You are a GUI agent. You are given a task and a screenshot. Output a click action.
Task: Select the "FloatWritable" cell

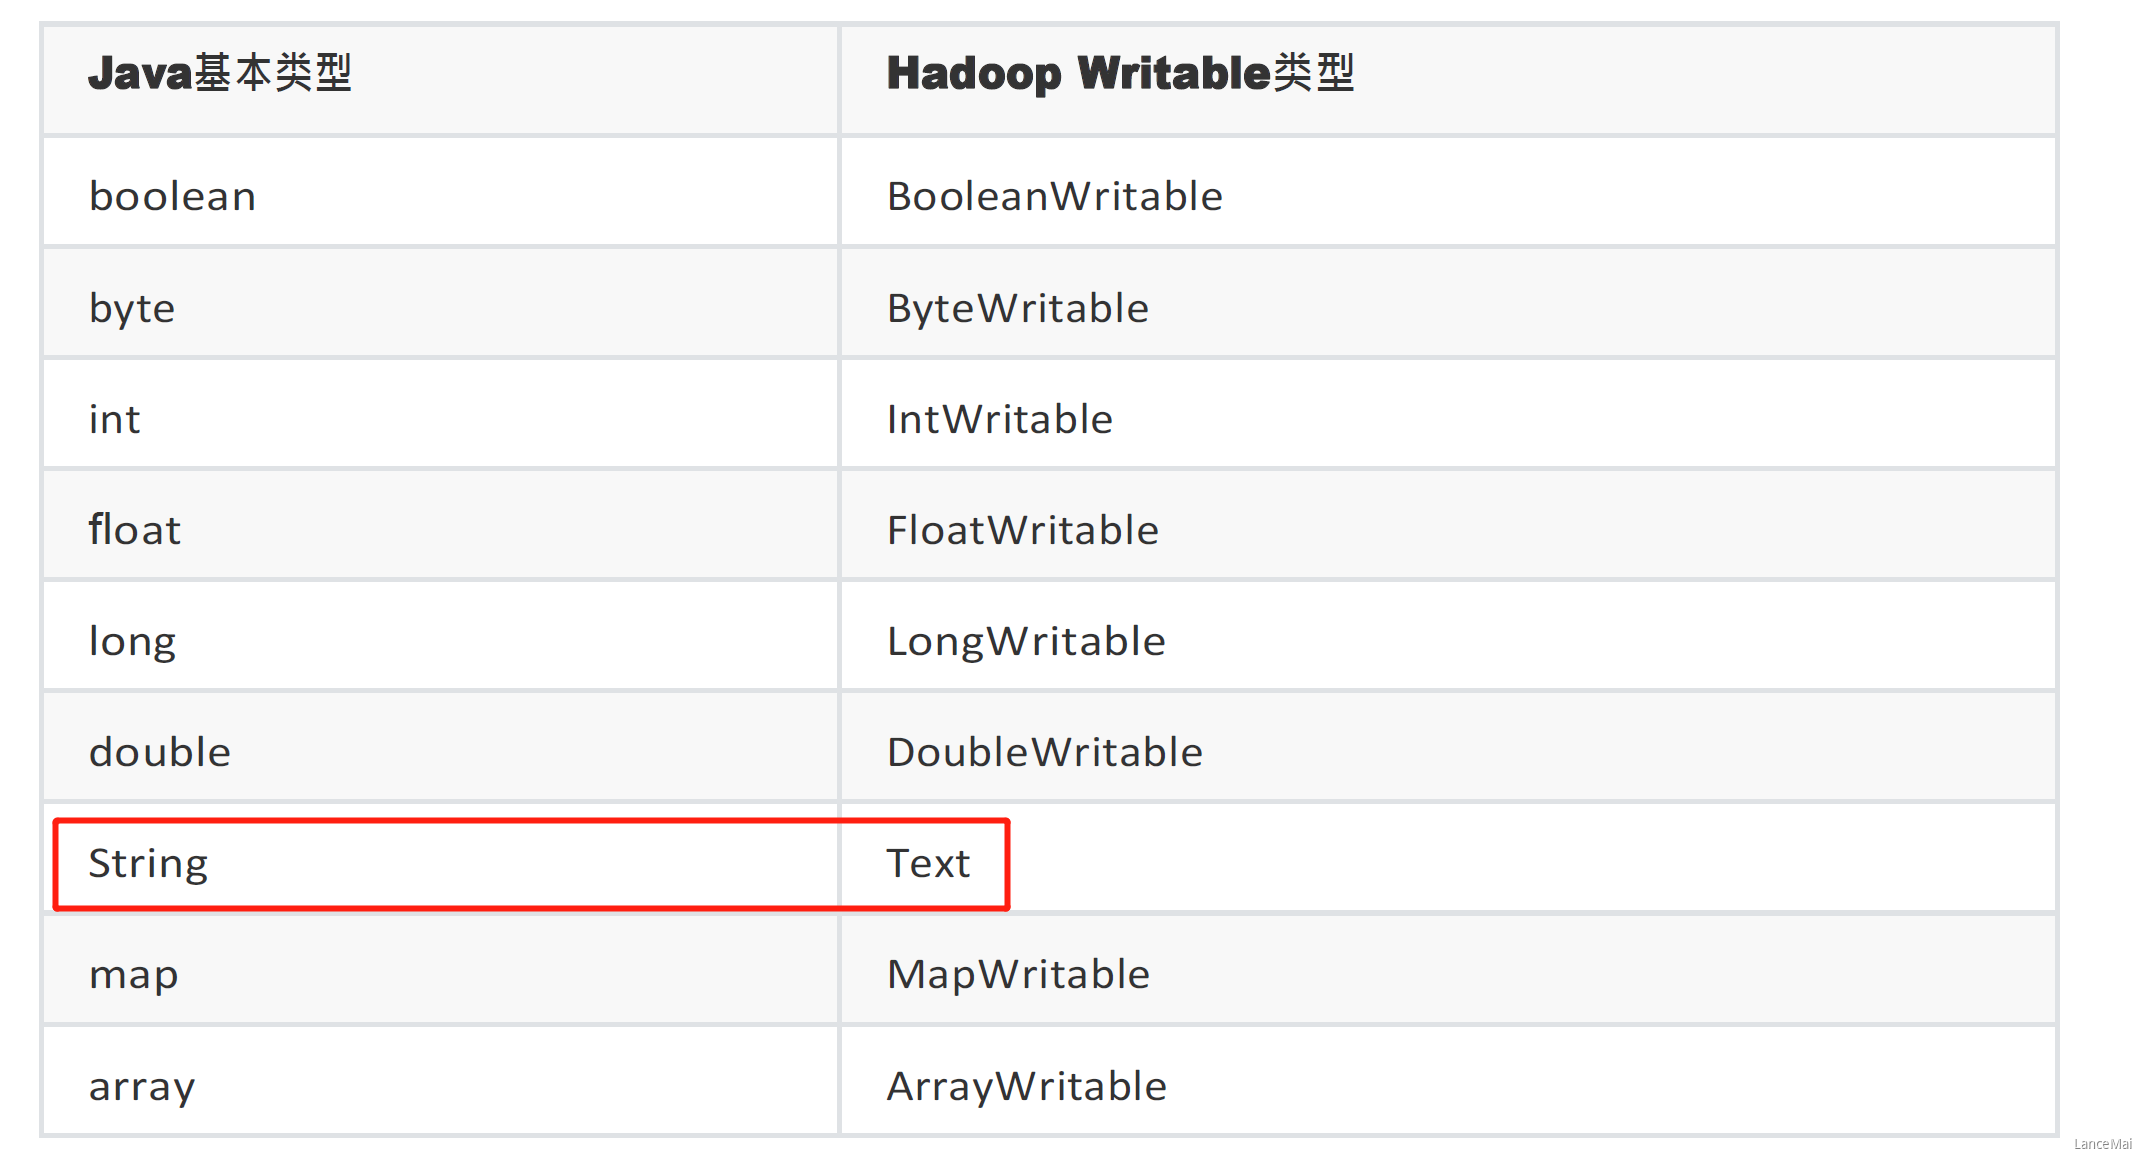(1023, 530)
